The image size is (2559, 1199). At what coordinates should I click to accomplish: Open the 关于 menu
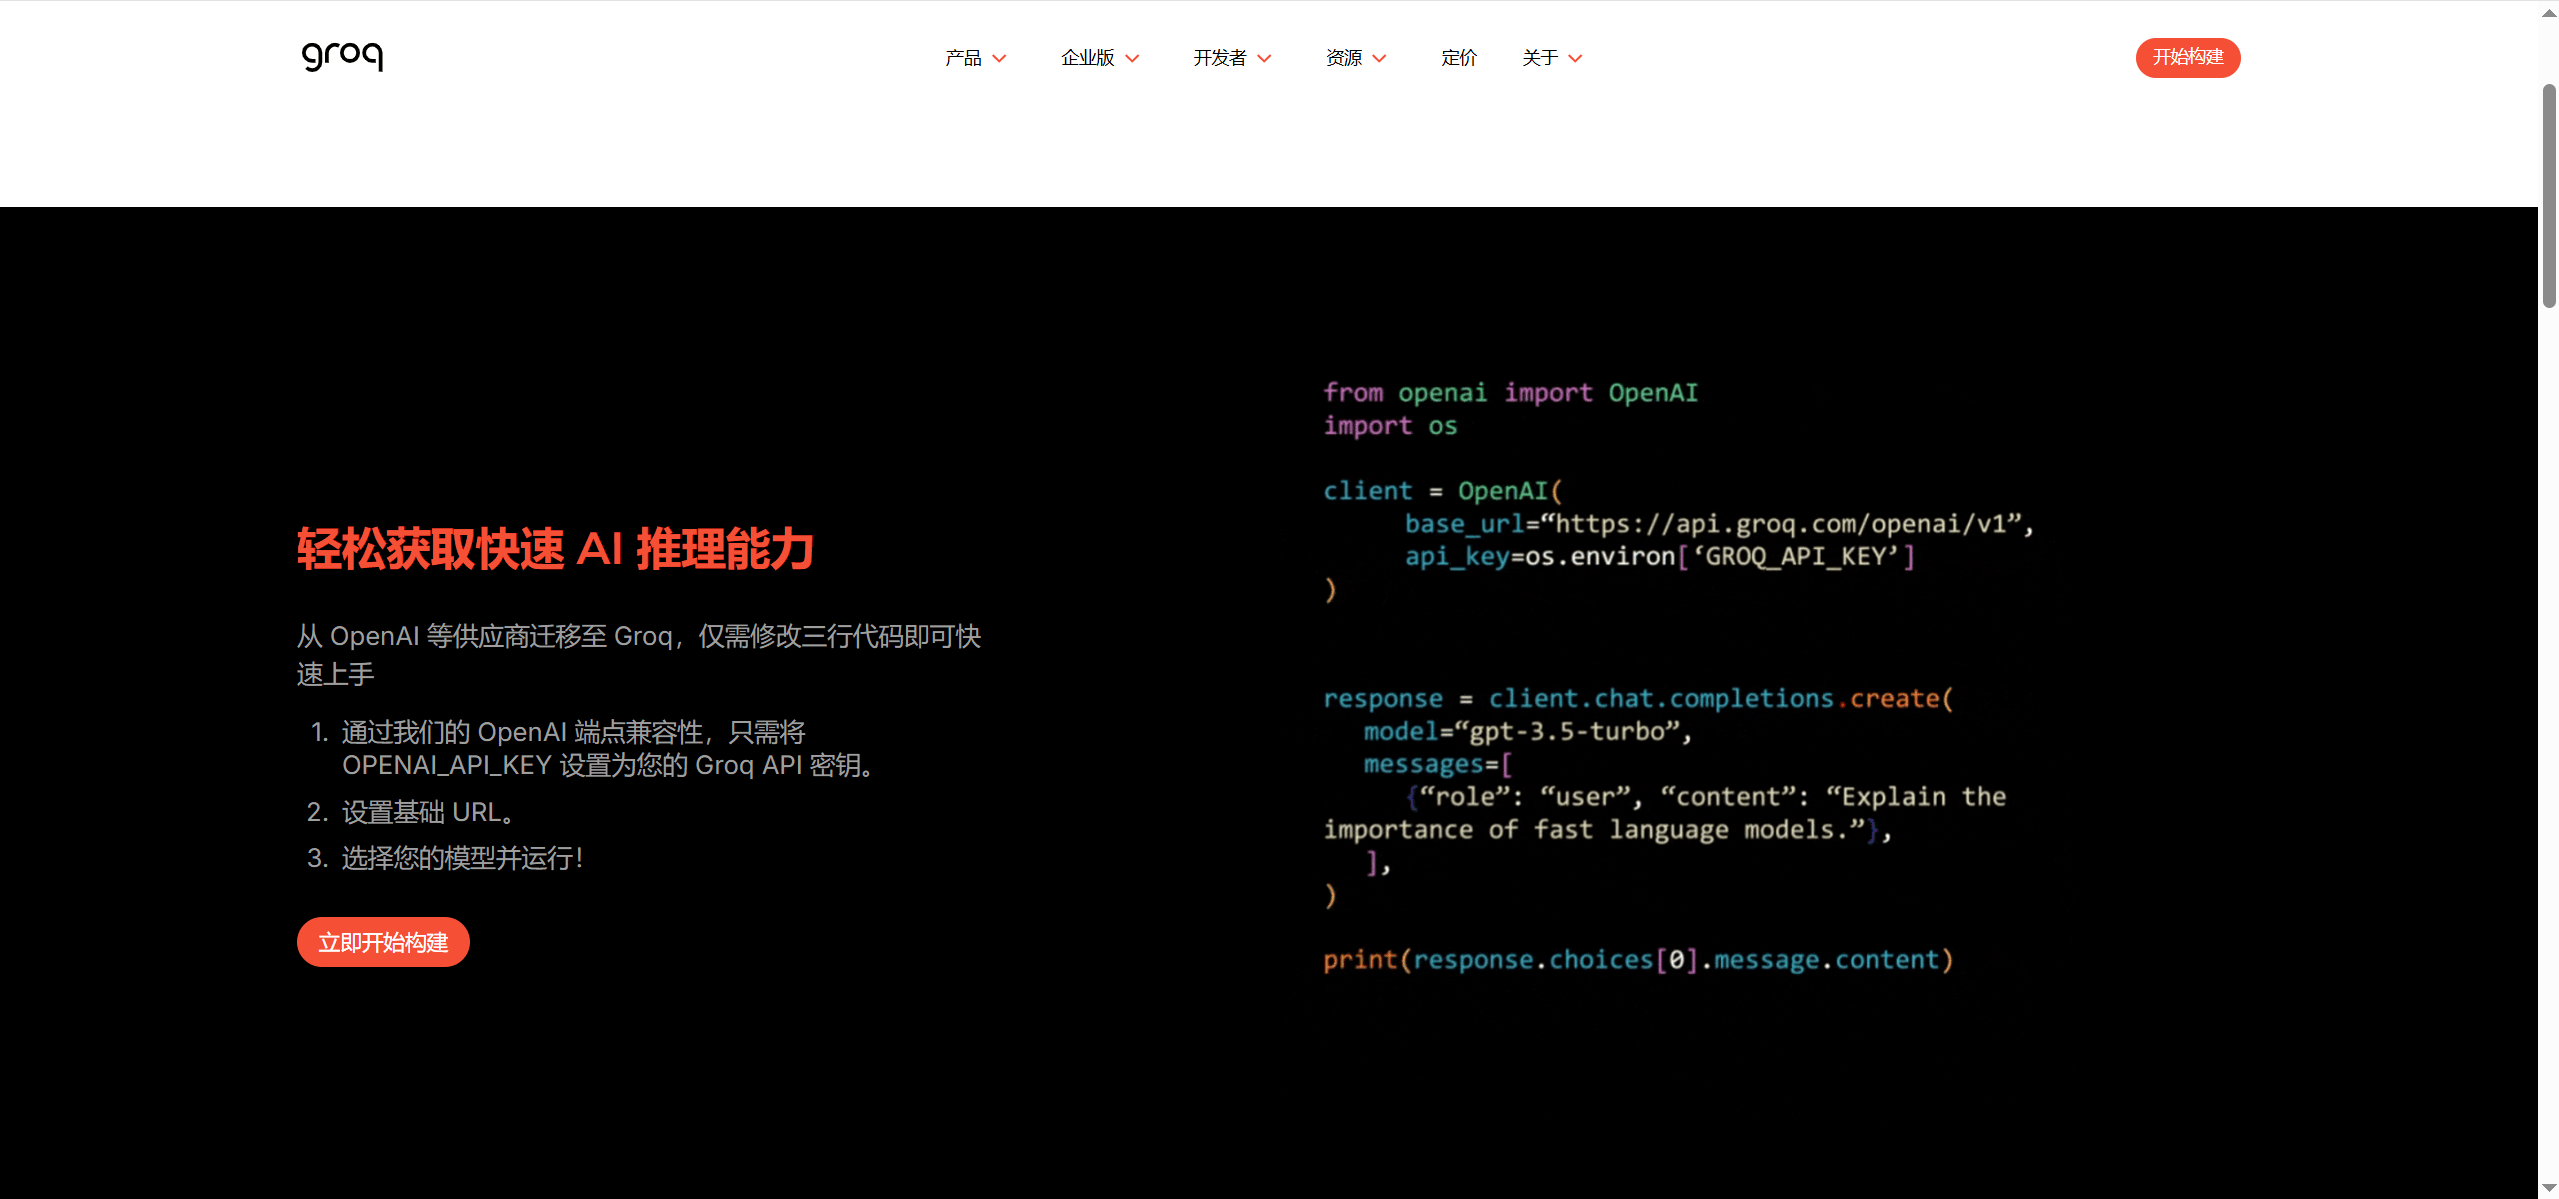[x=1540, y=58]
